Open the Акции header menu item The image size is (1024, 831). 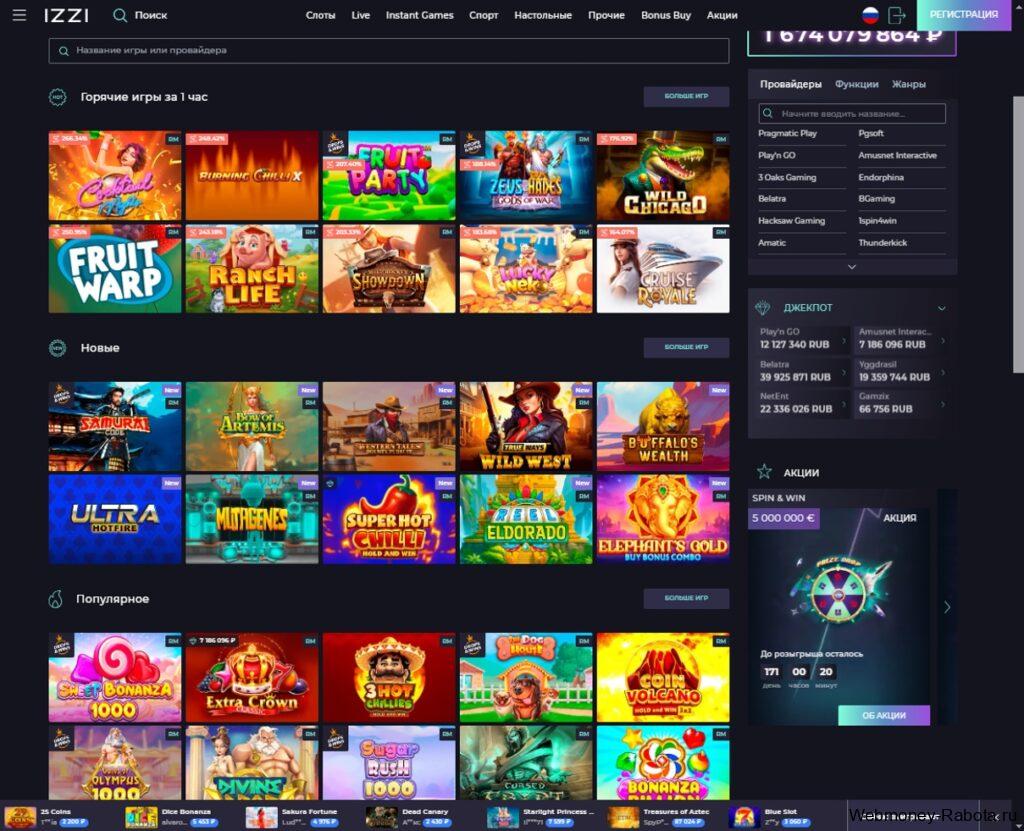click(x=722, y=15)
